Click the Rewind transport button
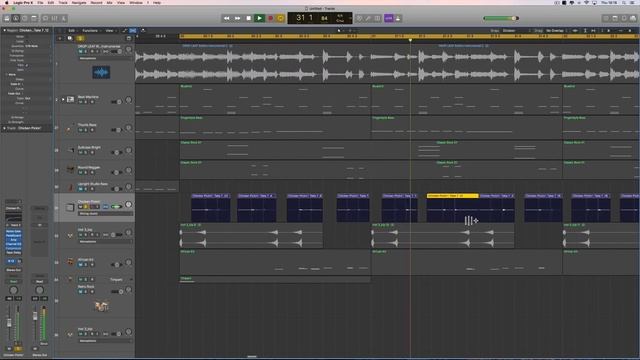The width and height of the screenshot is (640, 360). coord(227,18)
